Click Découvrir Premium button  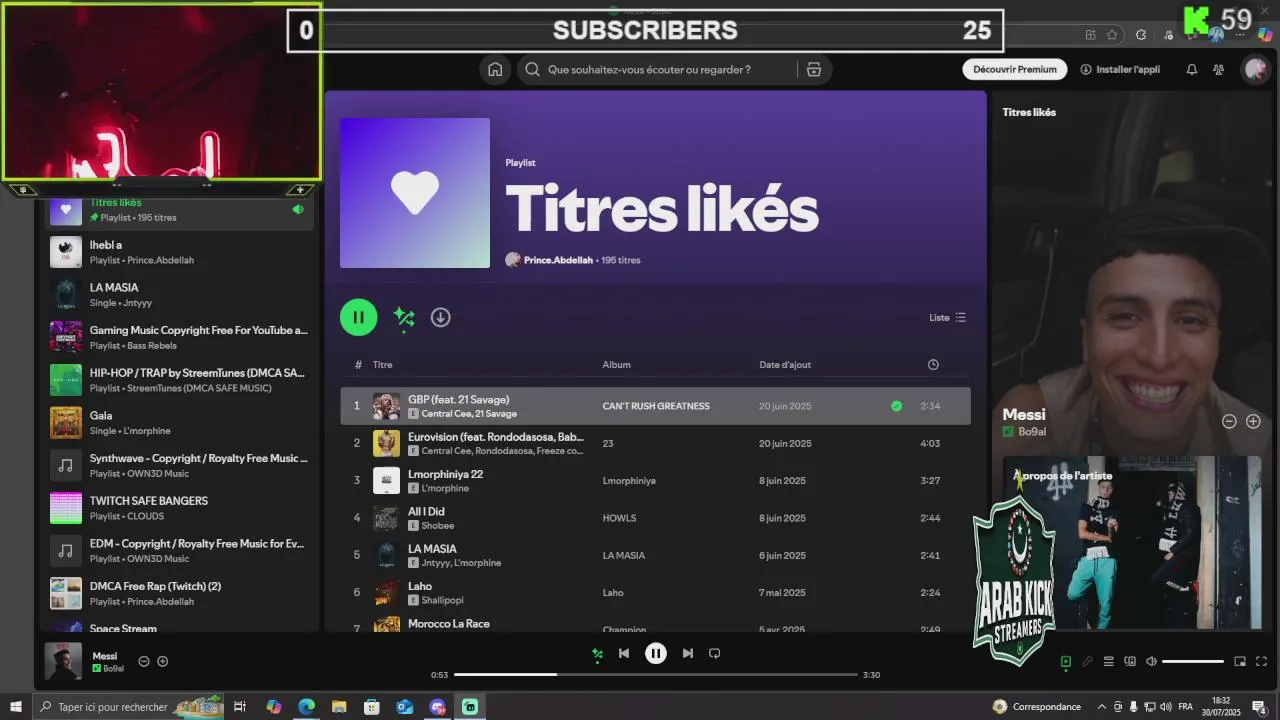[1015, 69]
